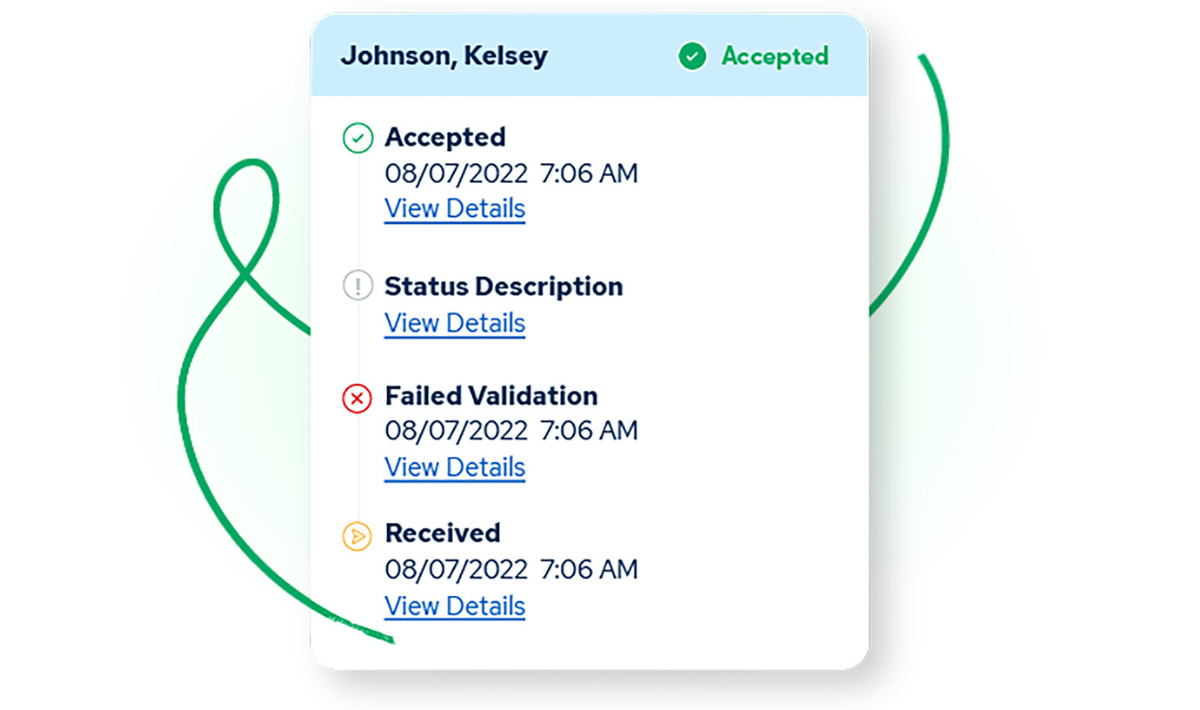Click the Accepted entry timestamp 08/07/2022 7:06 AM
This screenshot has width=1200, height=710.
point(511,174)
